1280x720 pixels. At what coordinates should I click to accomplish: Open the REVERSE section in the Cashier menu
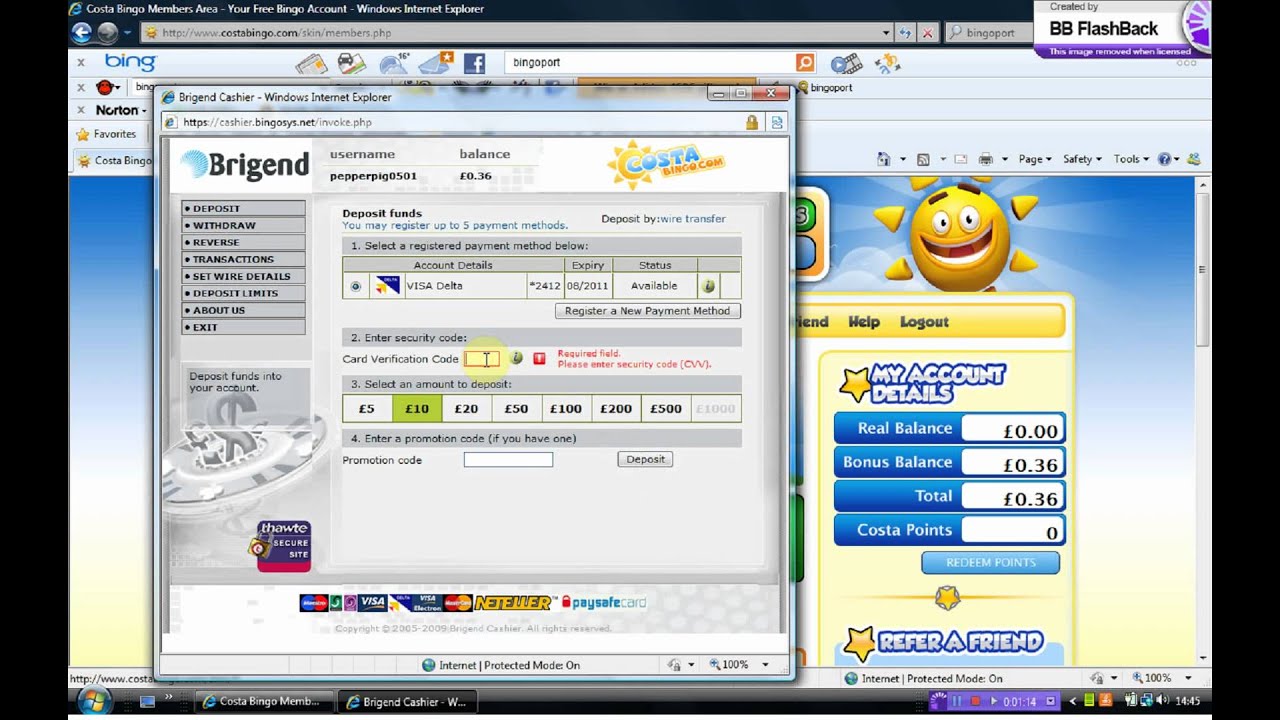(243, 242)
